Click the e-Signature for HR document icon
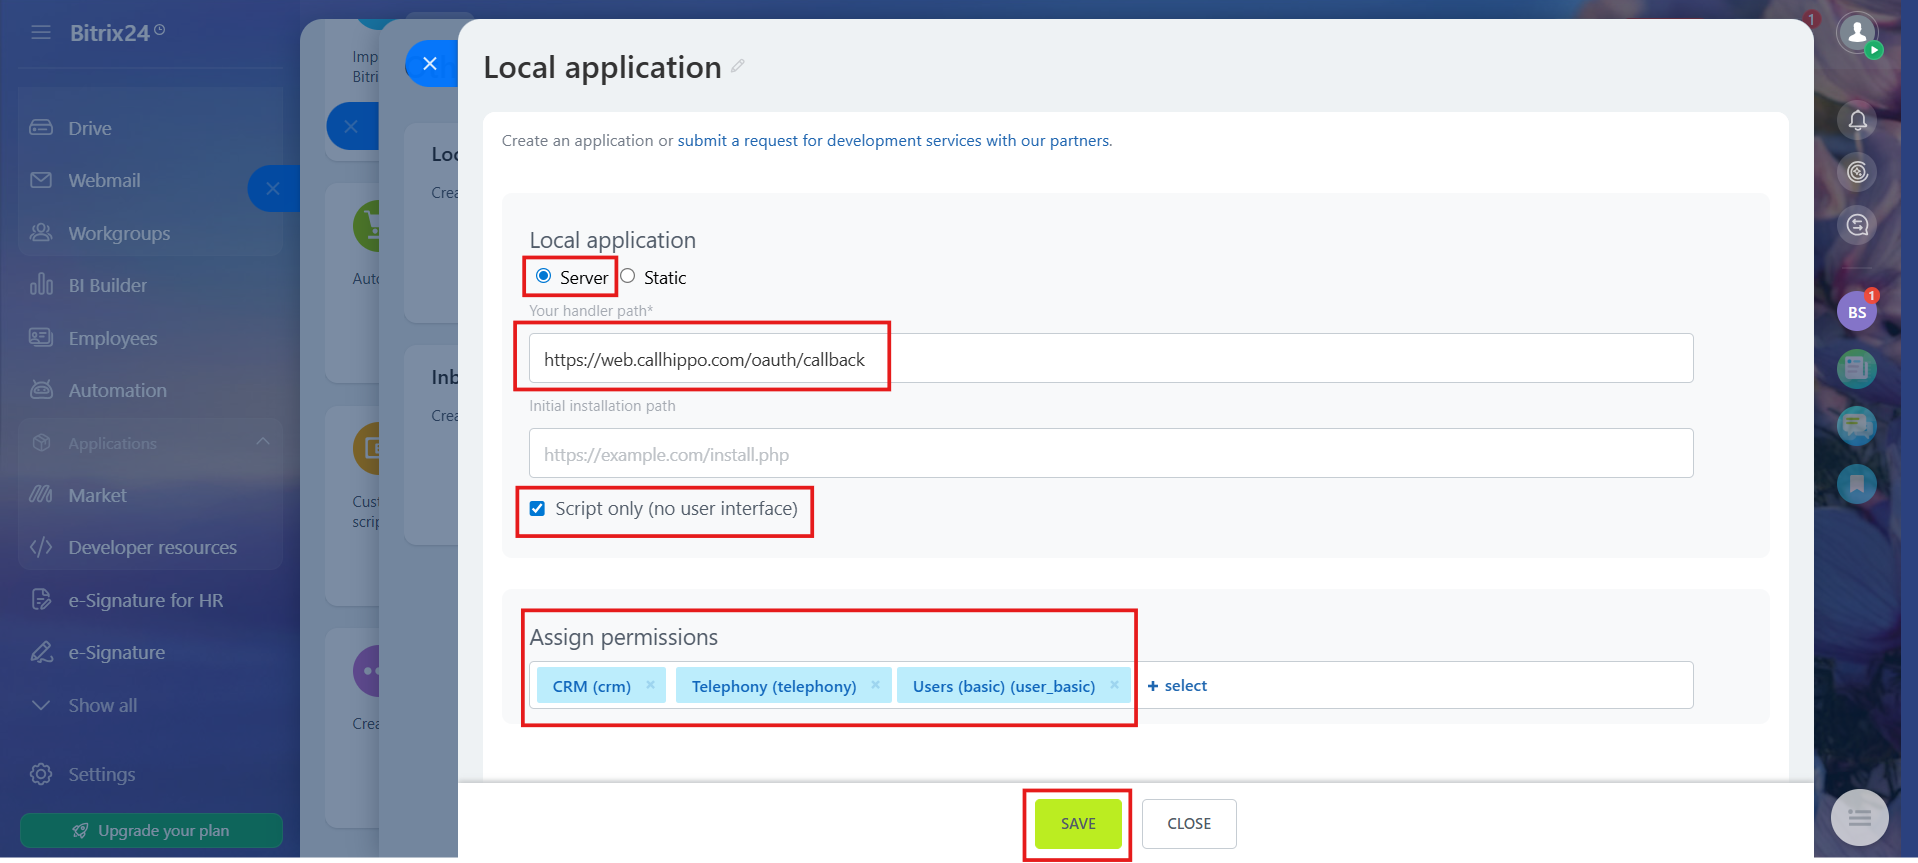The height and width of the screenshot is (863, 1918). (x=41, y=600)
